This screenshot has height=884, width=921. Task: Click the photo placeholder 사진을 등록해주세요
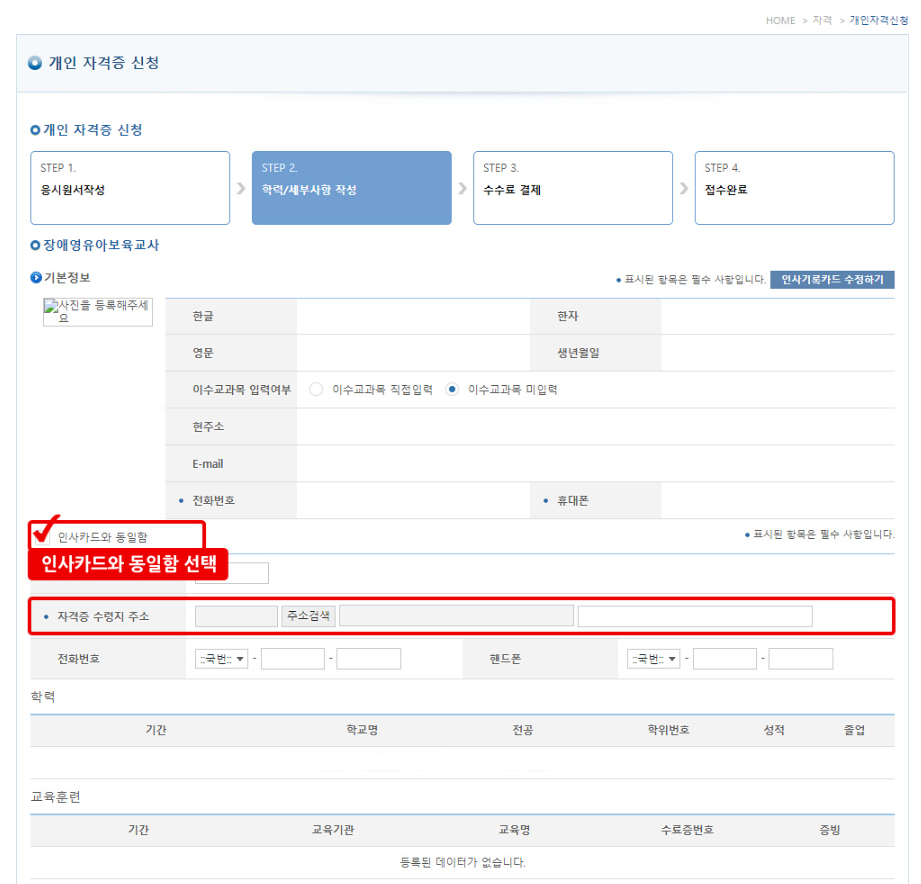(x=98, y=312)
